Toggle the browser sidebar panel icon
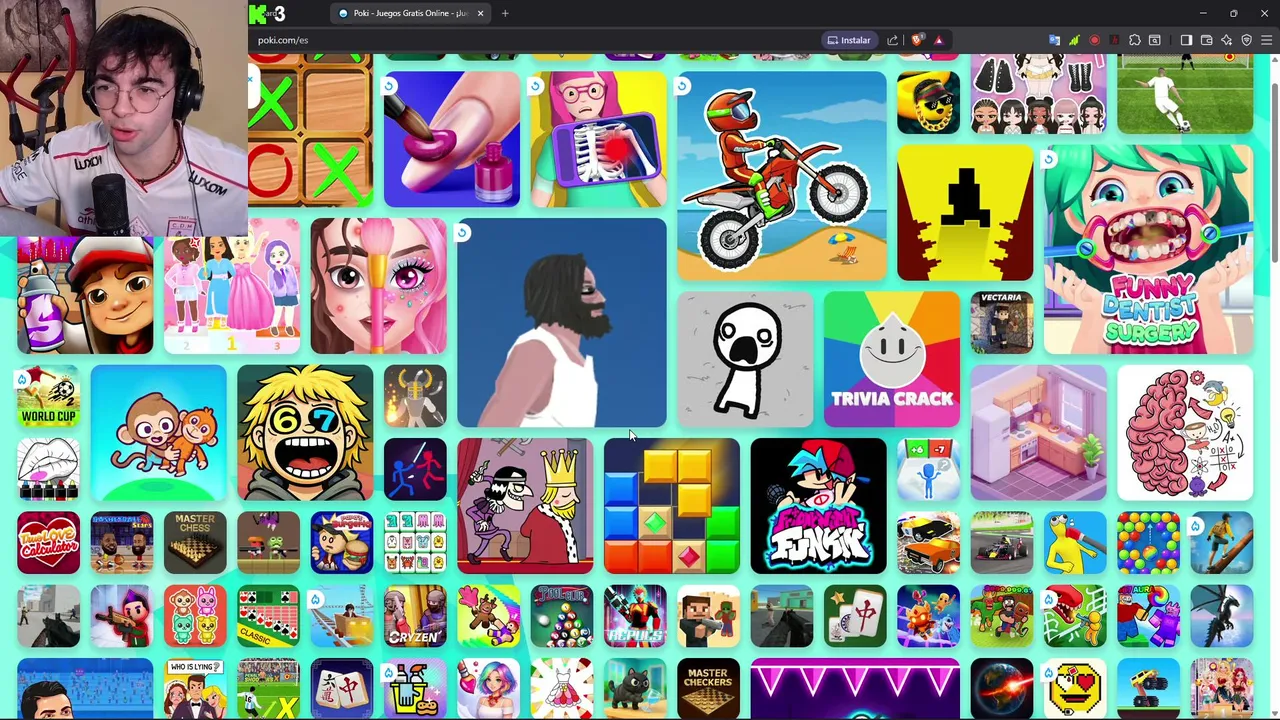Viewport: 1280px width, 720px height. coord(1186,40)
